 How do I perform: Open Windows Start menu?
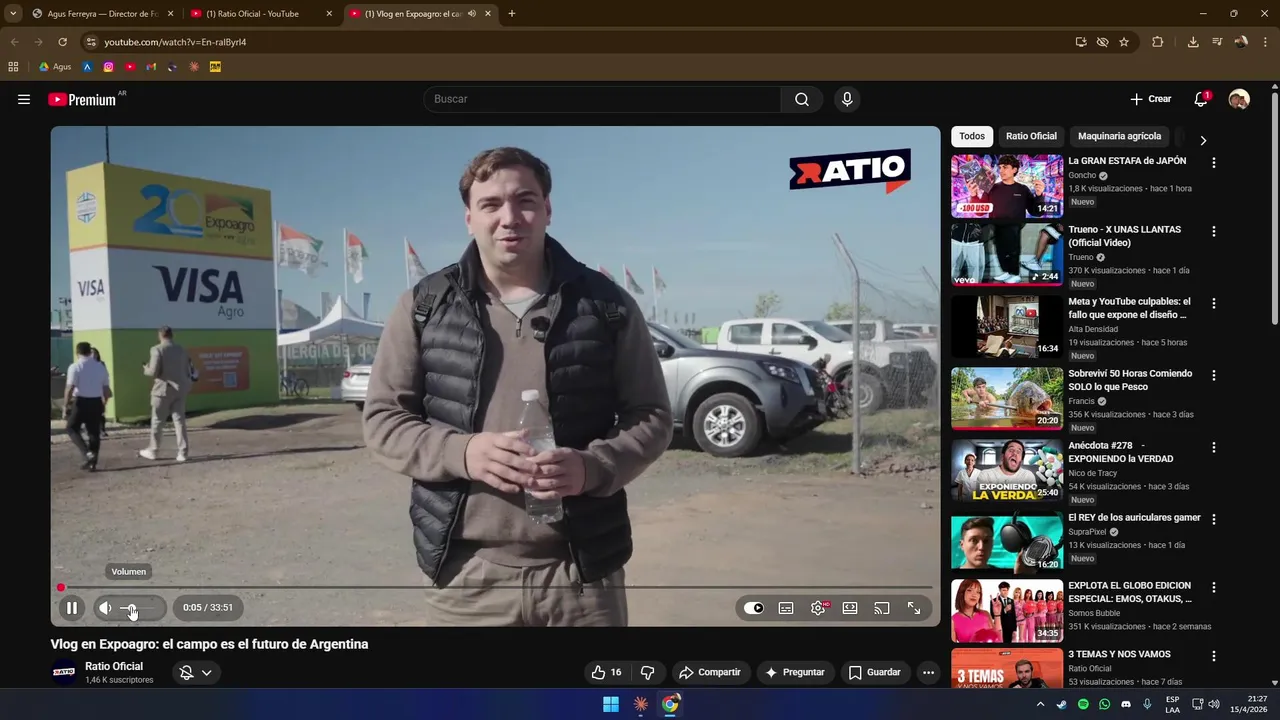point(611,704)
